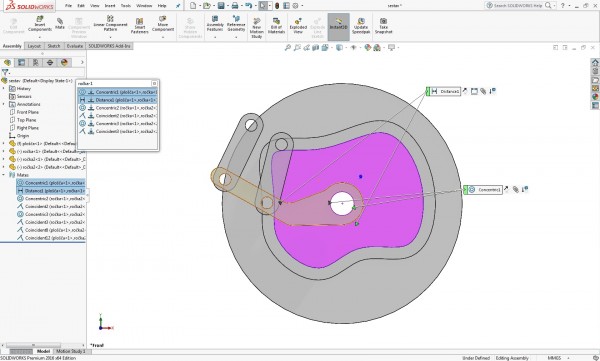The image size is (600, 361).
Task: Toggle the section view icon in view toolbar
Action: [316, 48]
